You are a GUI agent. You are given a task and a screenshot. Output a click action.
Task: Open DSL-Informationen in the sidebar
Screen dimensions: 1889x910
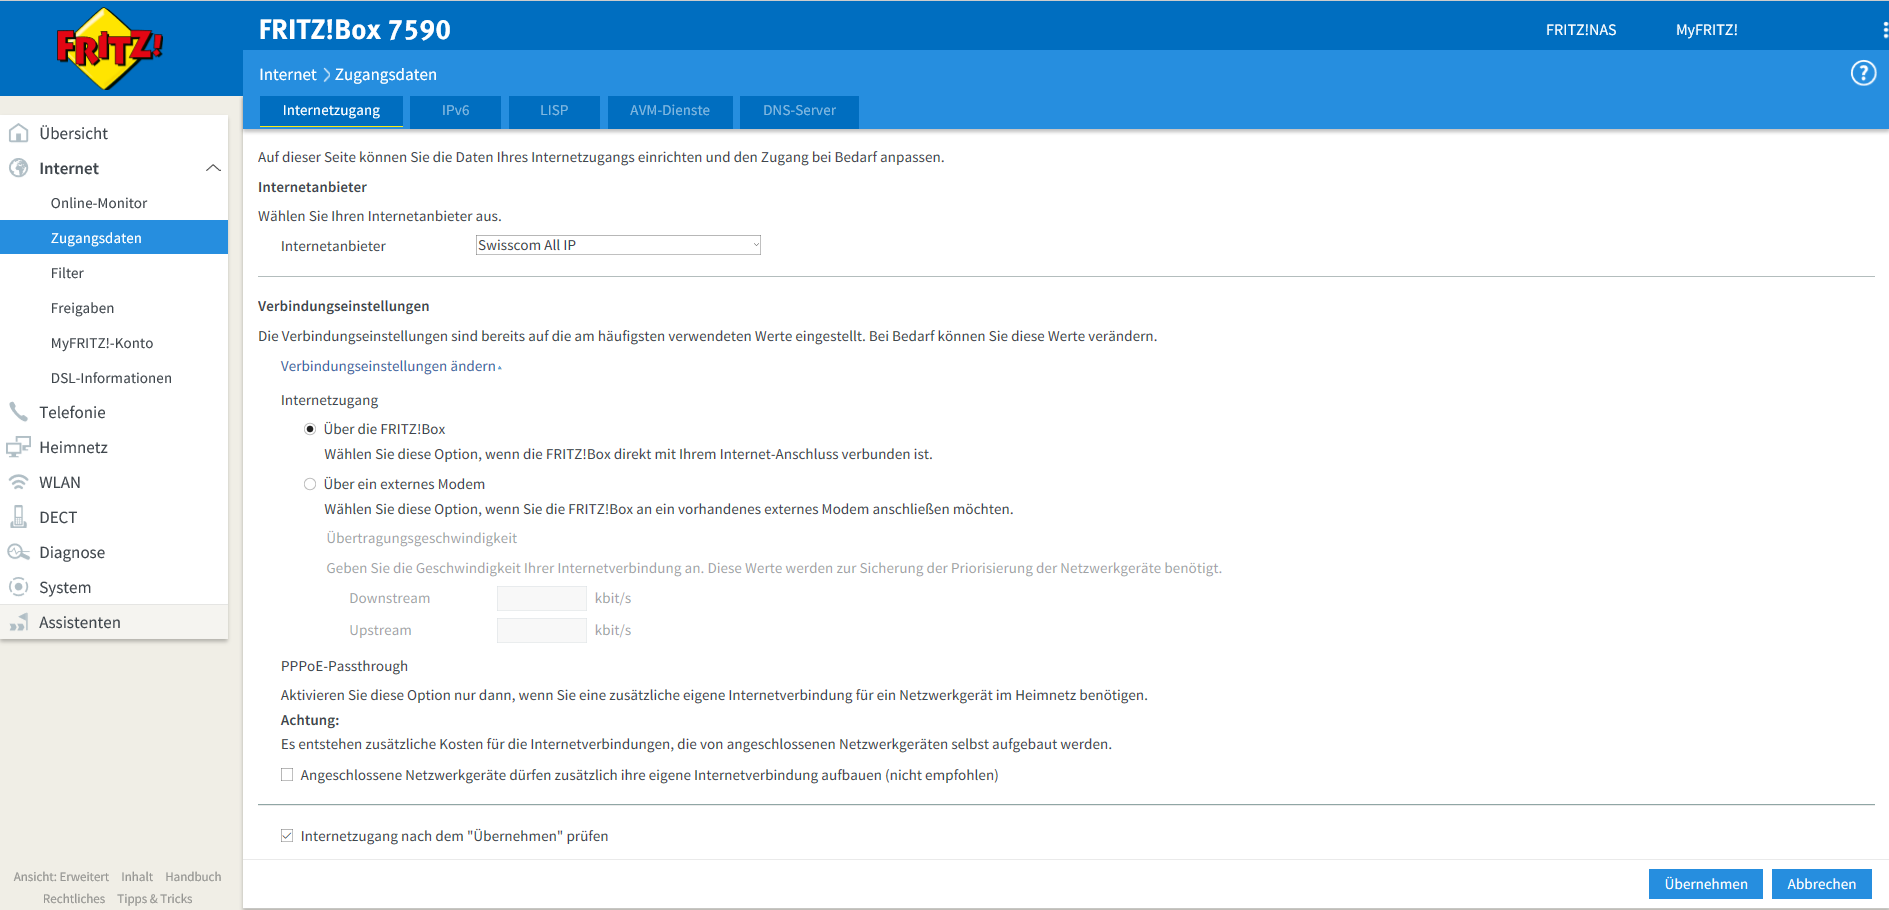point(111,378)
